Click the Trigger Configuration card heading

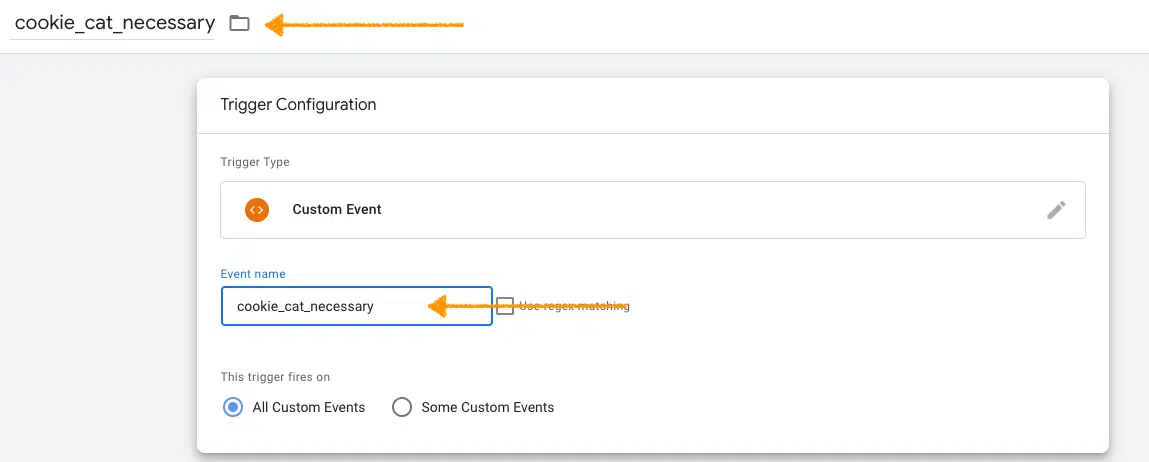(x=298, y=104)
